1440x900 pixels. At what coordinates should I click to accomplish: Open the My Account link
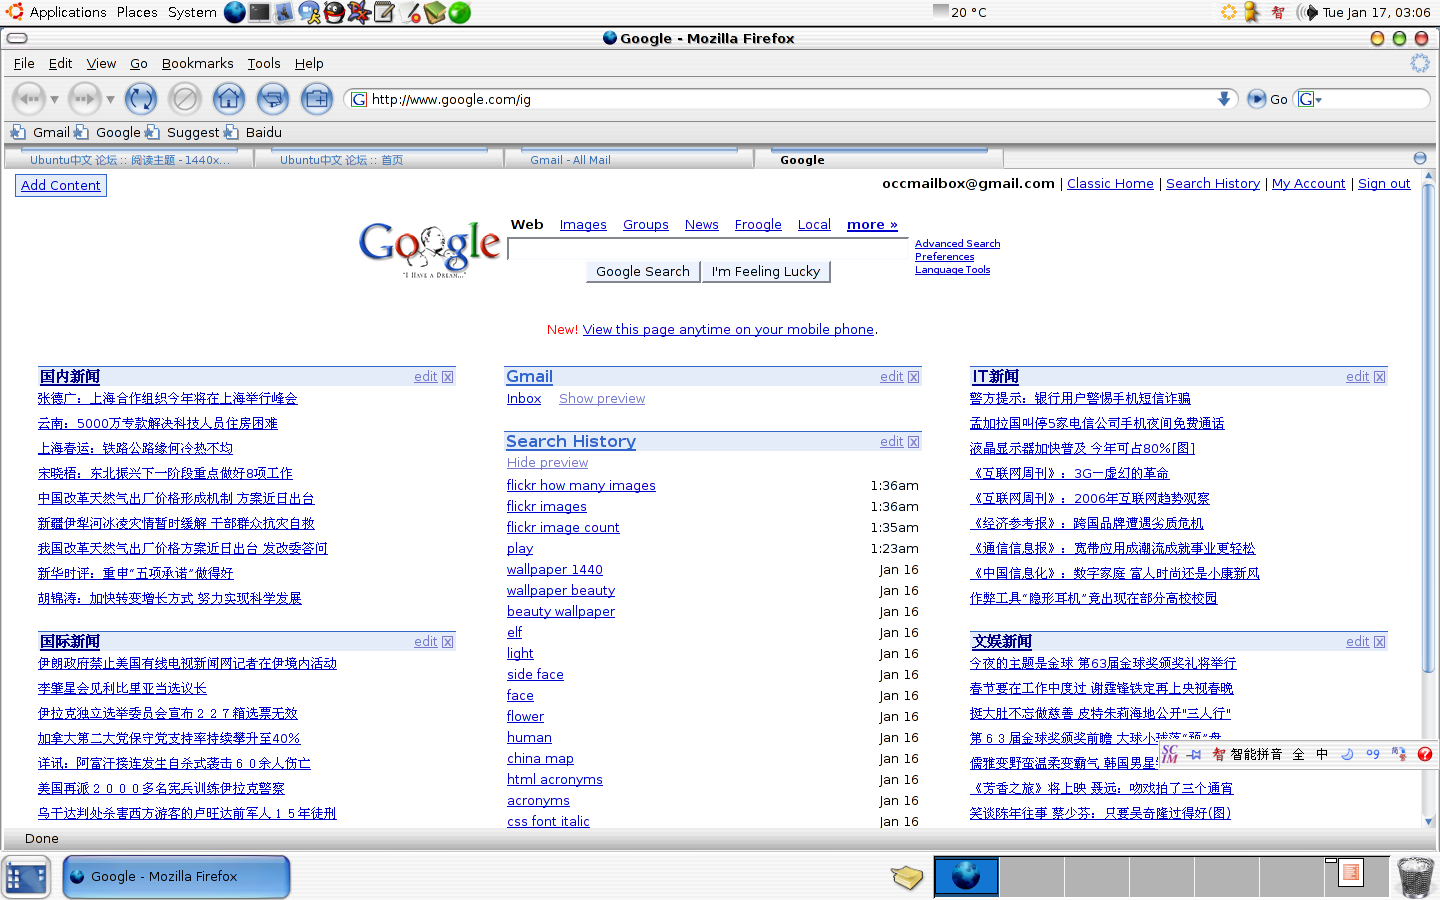1308,184
